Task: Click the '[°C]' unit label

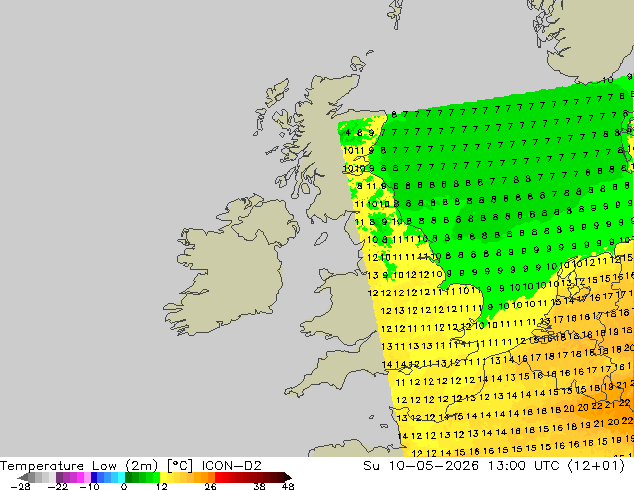Action: click(x=180, y=466)
